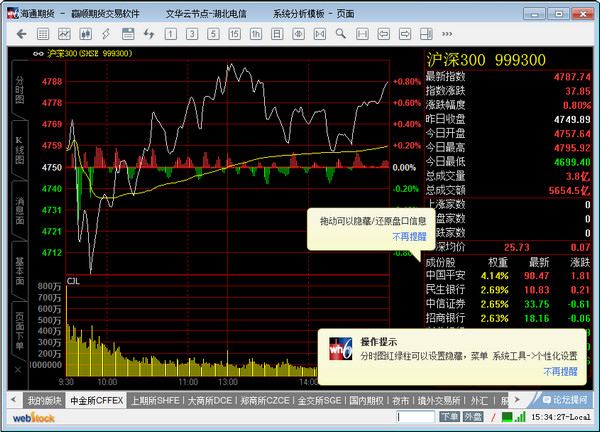
Task: Click the 沪深300 (SHSE 999300) chart title
Action: 90,54
